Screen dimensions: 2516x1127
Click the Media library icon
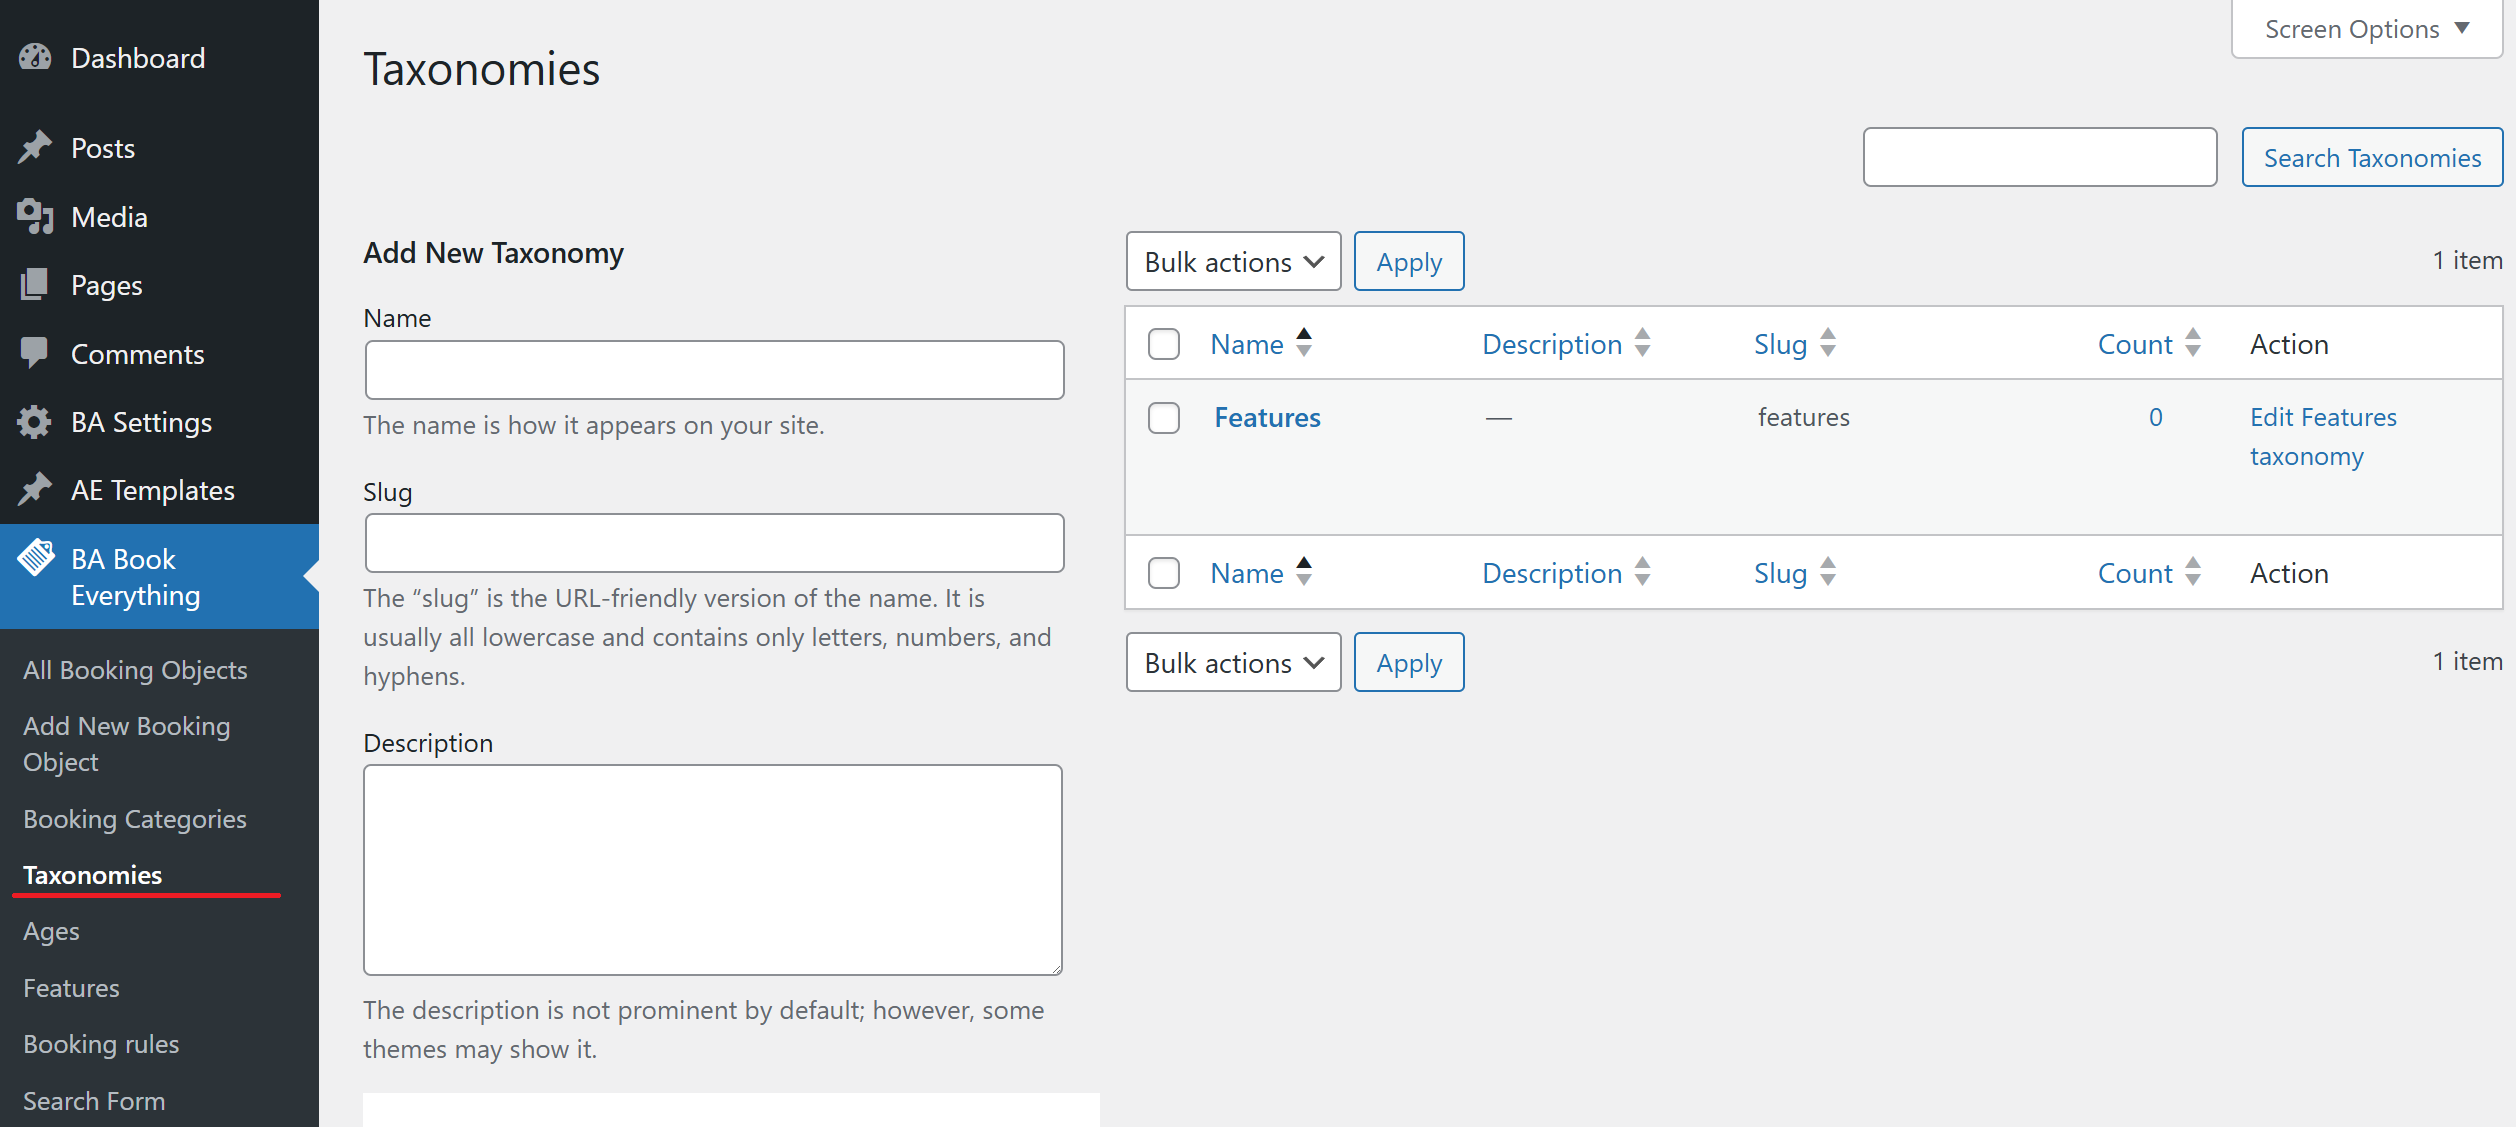click(35, 217)
